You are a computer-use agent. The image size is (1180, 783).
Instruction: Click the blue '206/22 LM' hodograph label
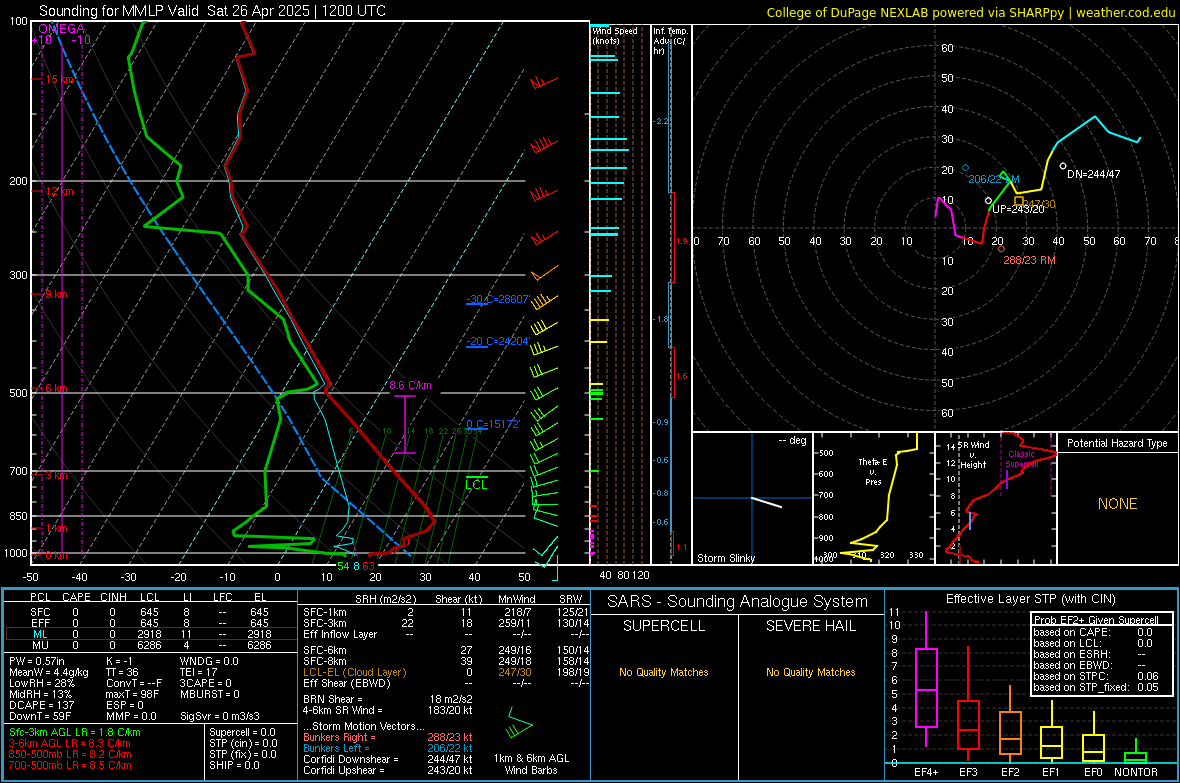(x=993, y=179)
